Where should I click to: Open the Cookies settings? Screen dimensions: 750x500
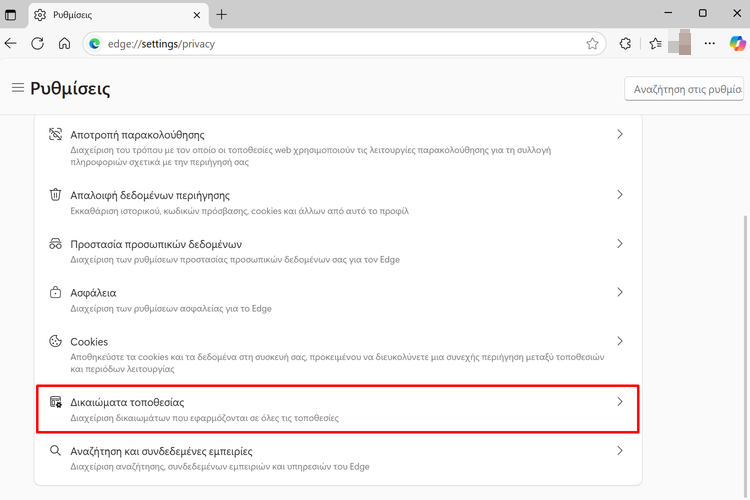tap(338, 354)
